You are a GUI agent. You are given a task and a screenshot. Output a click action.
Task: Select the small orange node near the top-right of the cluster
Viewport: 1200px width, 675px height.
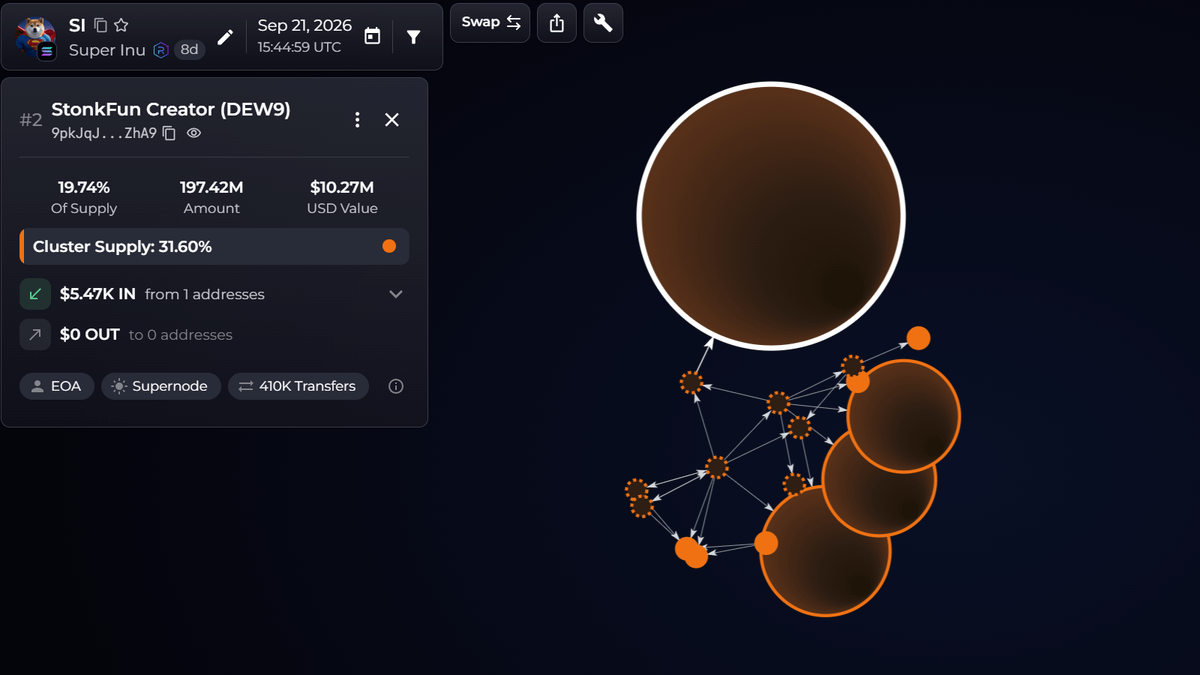click(918, 338)
